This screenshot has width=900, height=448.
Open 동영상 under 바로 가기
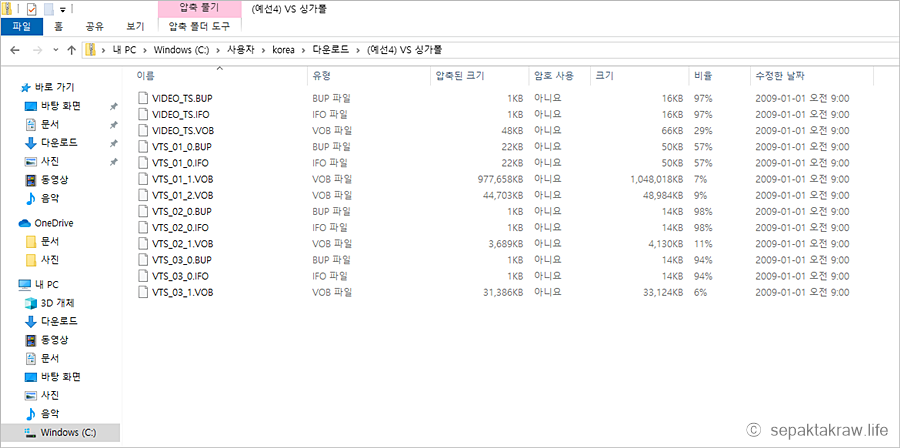55,180
